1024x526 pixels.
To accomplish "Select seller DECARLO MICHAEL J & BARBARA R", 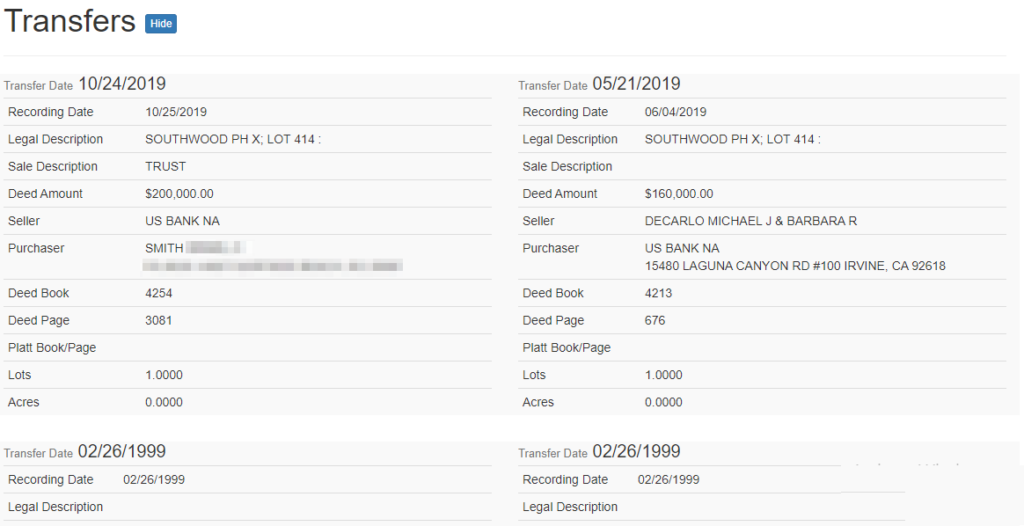I will [x=750, y=221].
